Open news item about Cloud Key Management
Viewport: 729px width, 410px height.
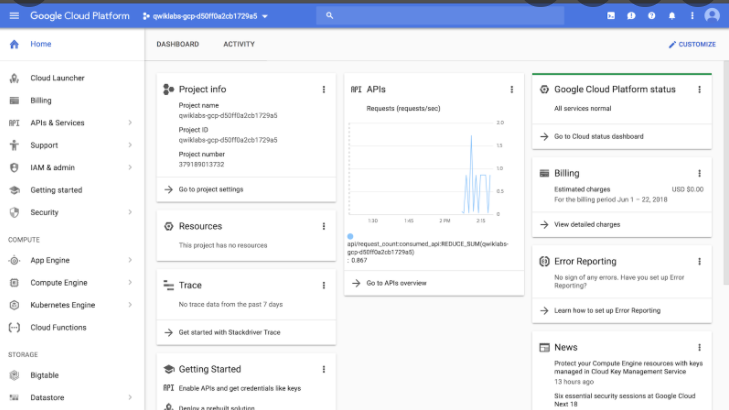628,368
